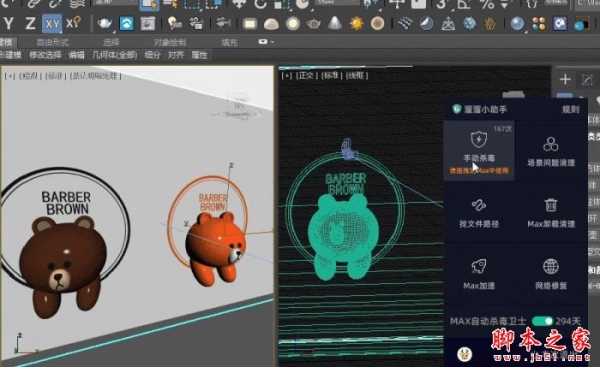Screen dimensions: 600x367
Task: Click the four colored spheres icon
Action: click(539, 24)
